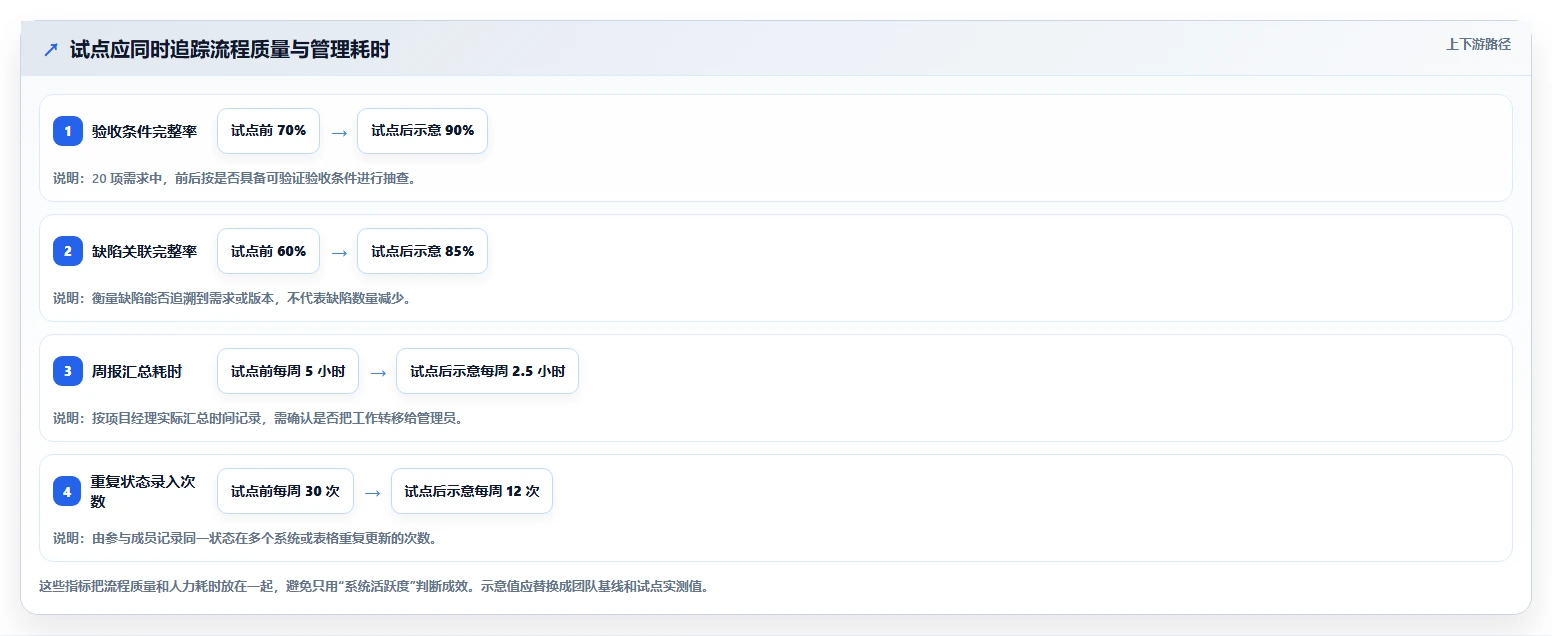1552x636 pixels.
Task: Click the arrow between 30 次 and 12 次
Action: click(373, 492)
